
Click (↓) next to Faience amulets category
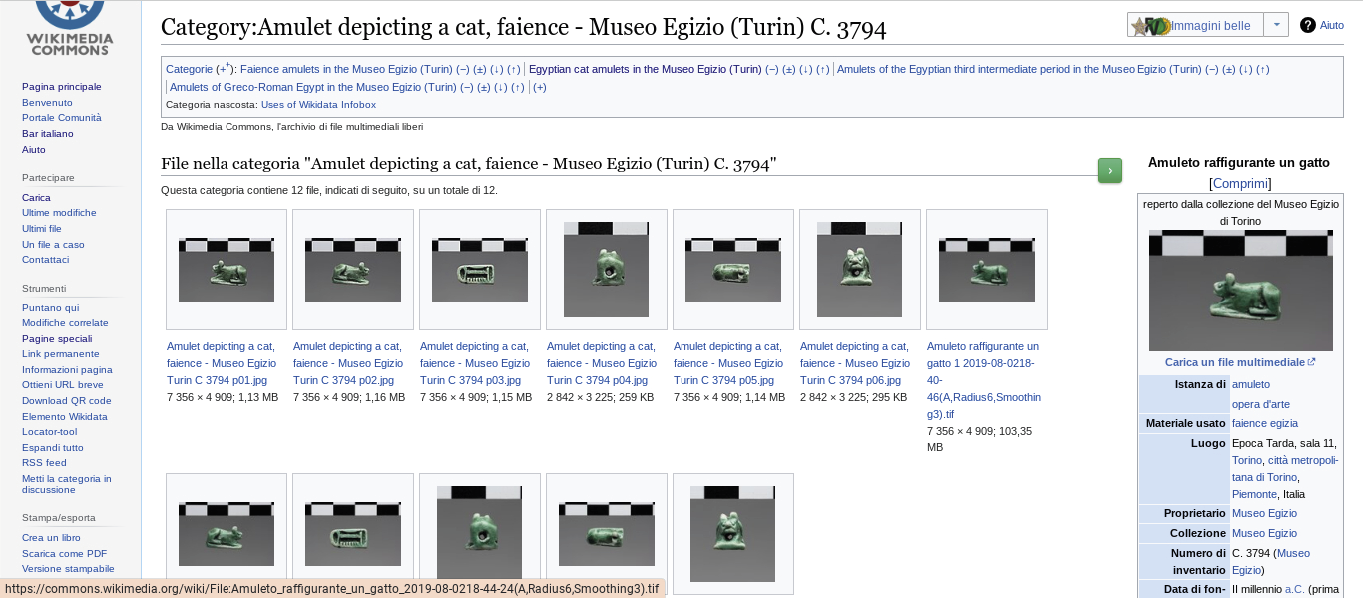click(x=497, y=69)
